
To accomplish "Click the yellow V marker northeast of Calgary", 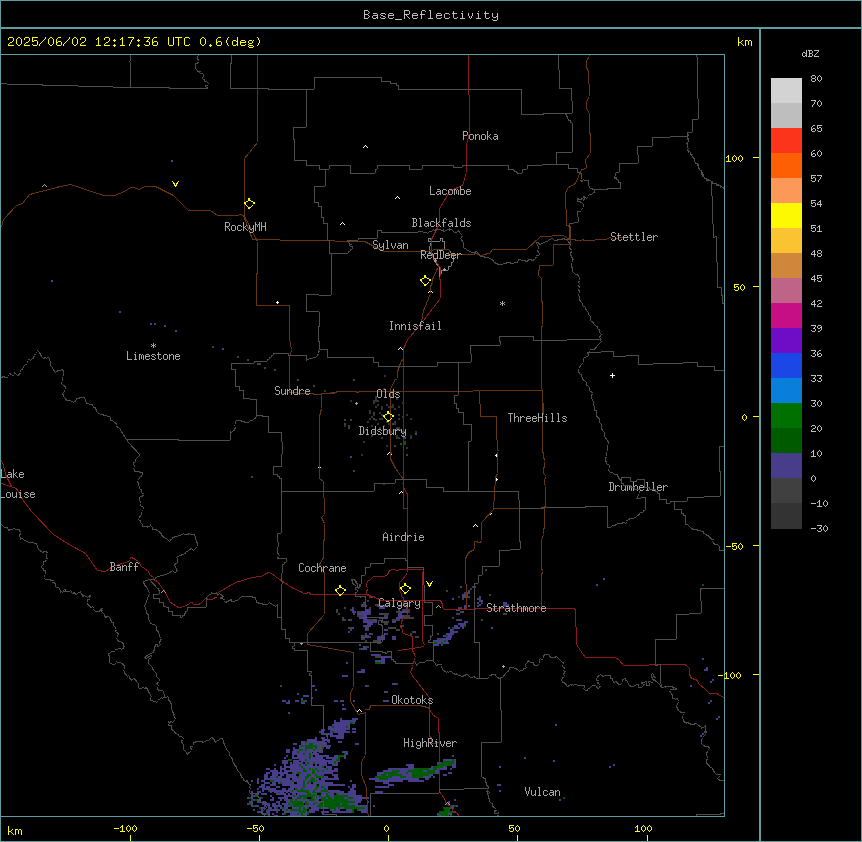I will [429, 584].
